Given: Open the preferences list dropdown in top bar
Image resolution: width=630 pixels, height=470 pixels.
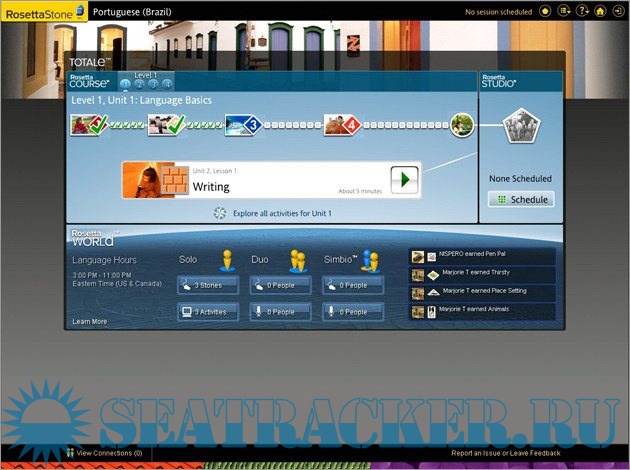Looking at the screenshot, I should [565, 11].
